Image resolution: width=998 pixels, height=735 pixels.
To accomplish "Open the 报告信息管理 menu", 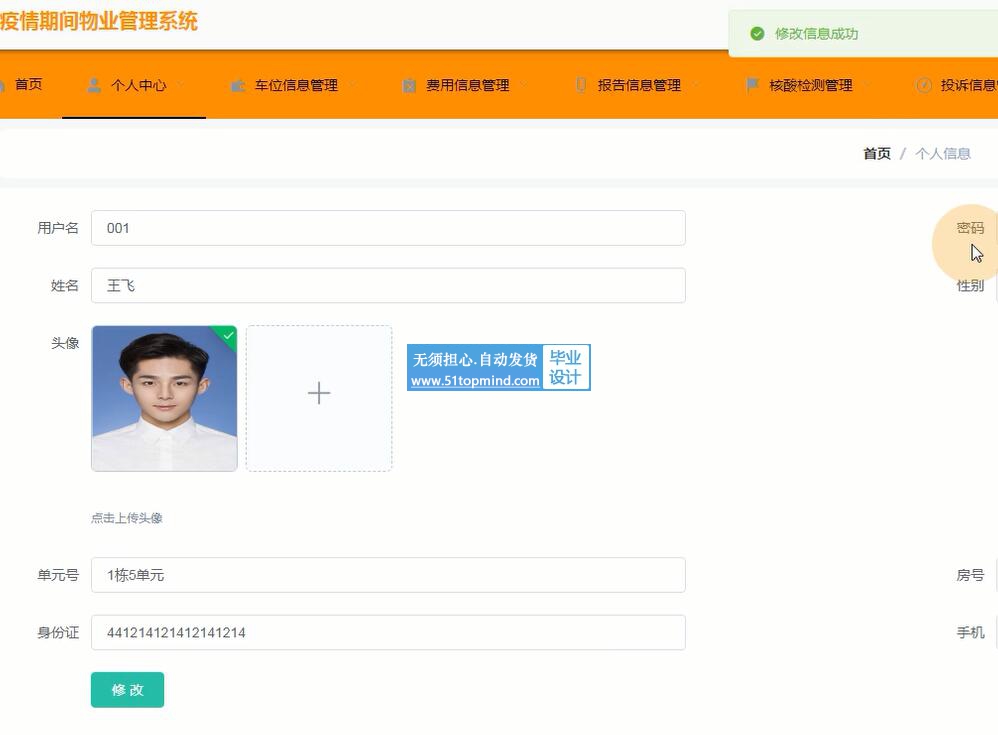I will coord(639,85).
